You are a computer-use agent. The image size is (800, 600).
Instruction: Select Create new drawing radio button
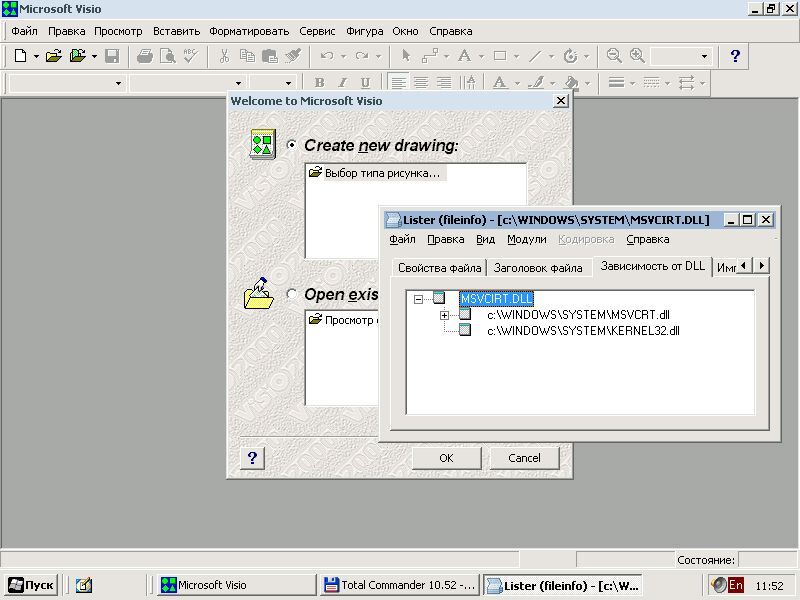pos(291,145)
